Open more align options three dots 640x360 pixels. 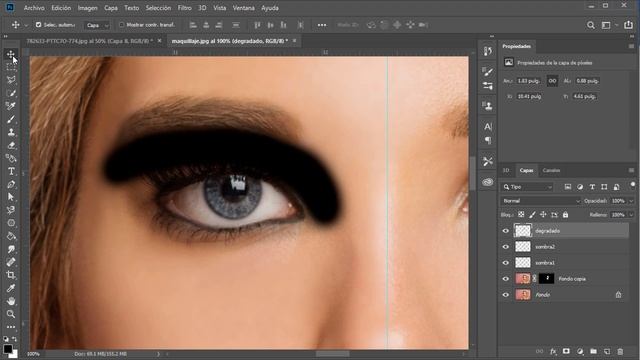click(322, 25)
